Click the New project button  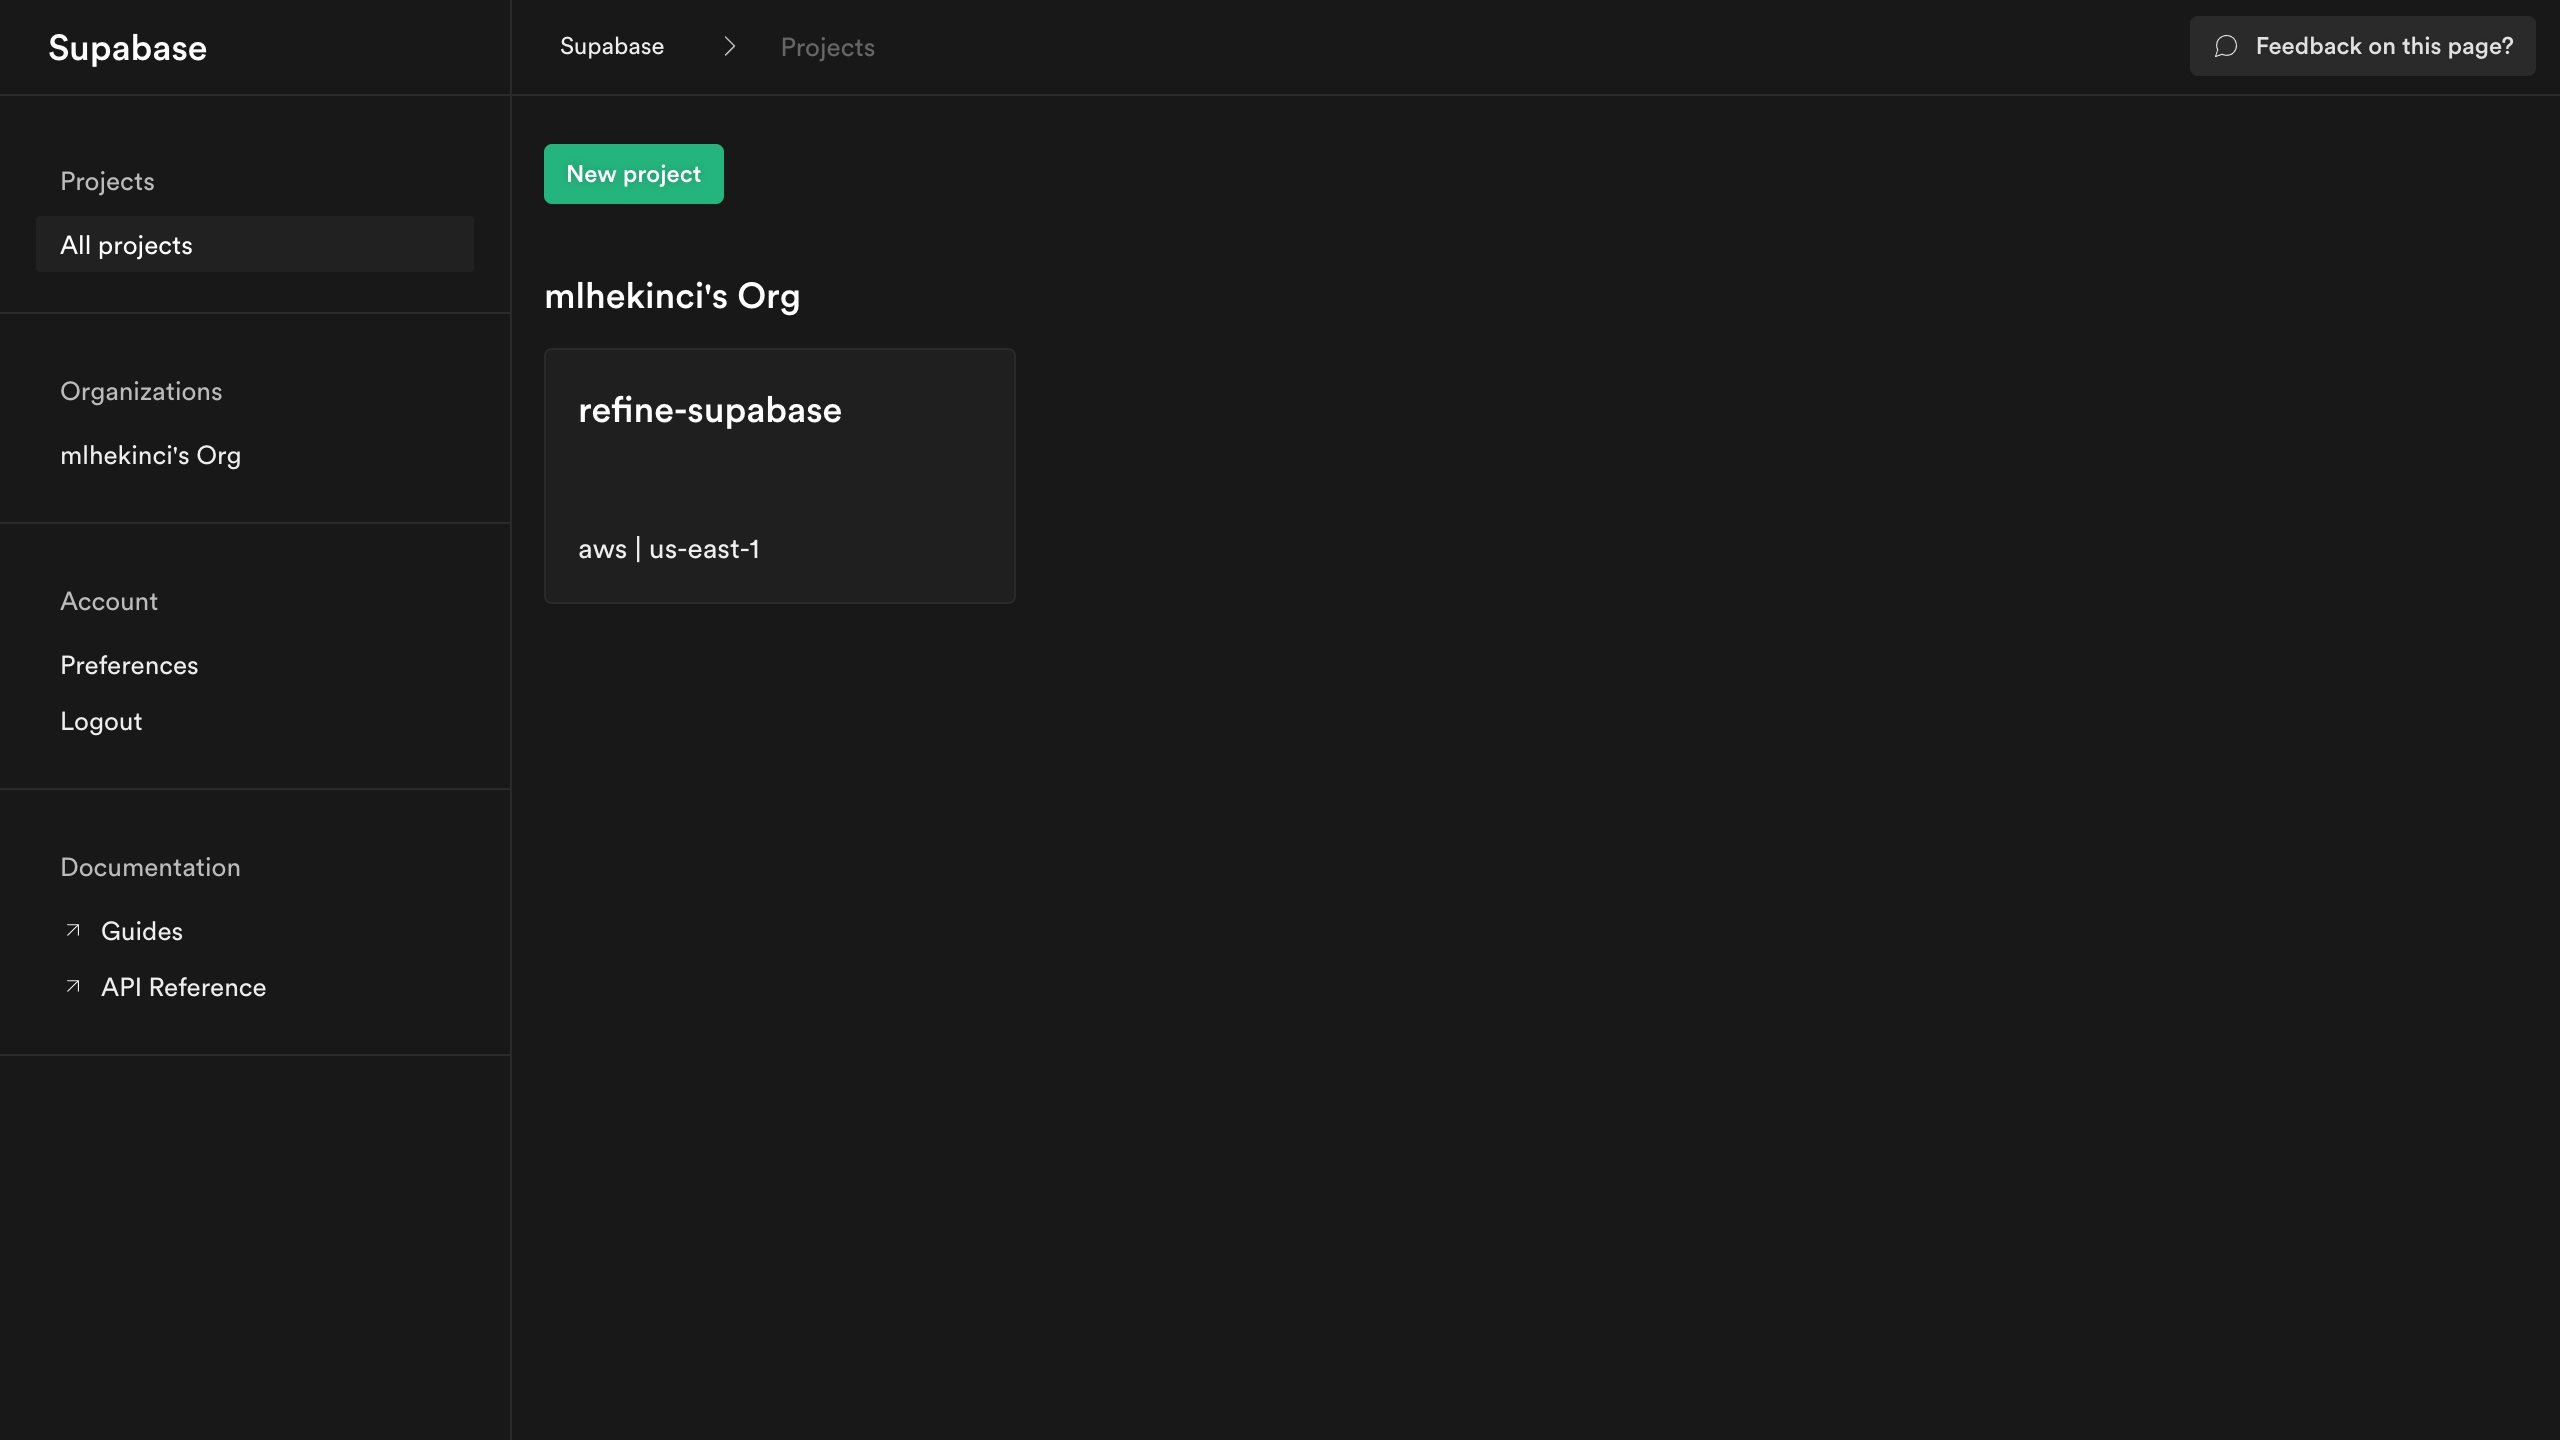[633, 173]
